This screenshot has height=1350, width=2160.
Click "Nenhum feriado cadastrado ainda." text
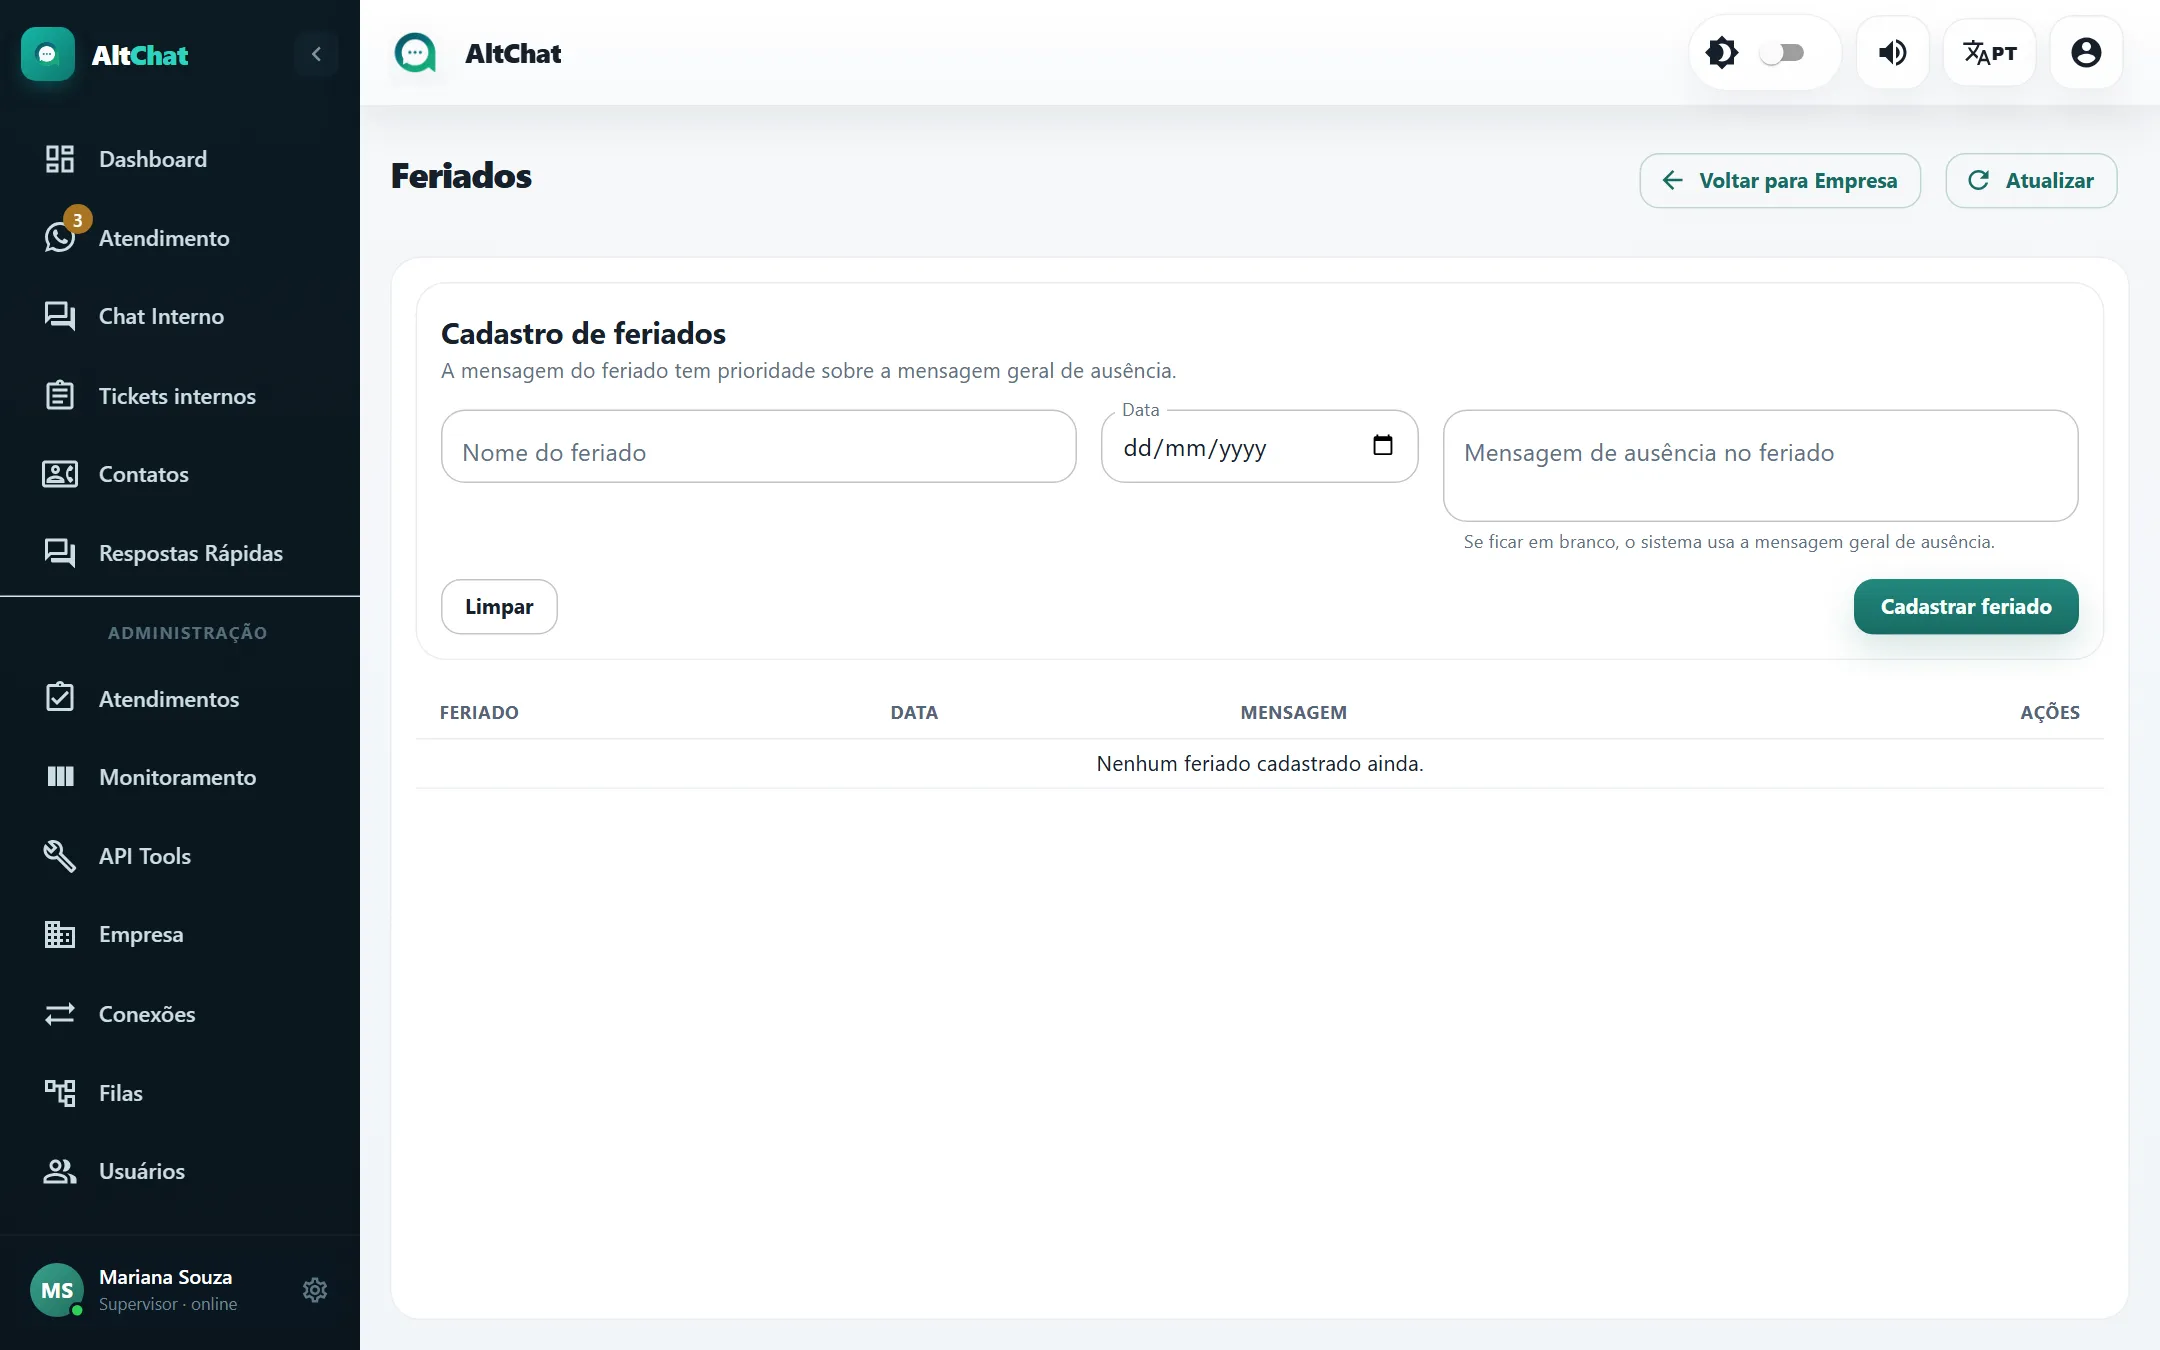point(1260,764)
